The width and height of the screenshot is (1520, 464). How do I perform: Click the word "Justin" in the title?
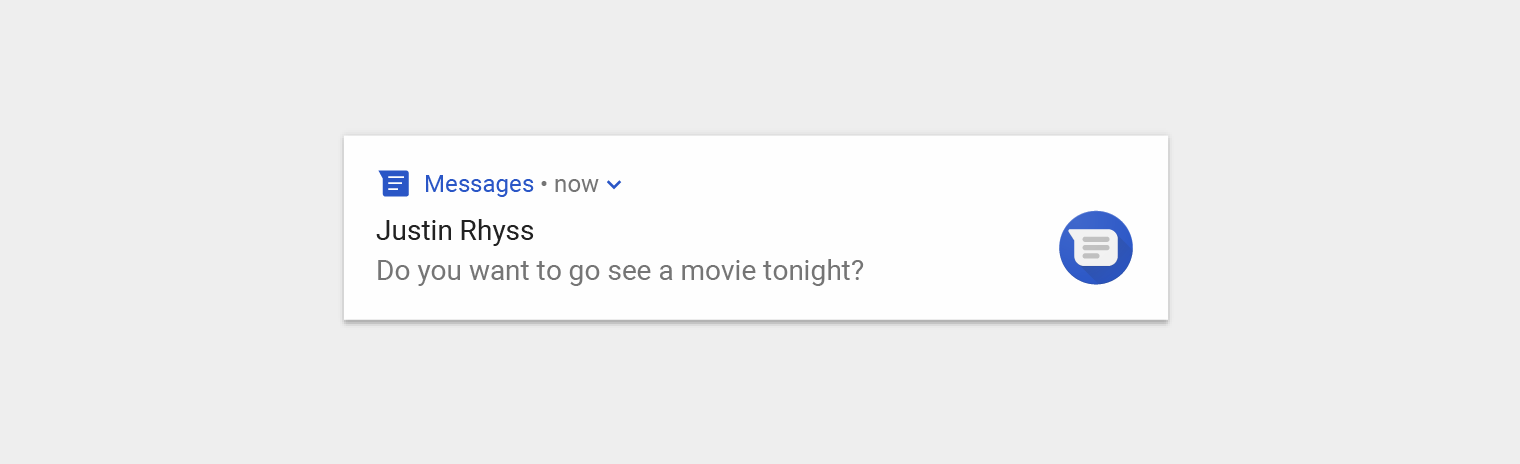[413, 231]
